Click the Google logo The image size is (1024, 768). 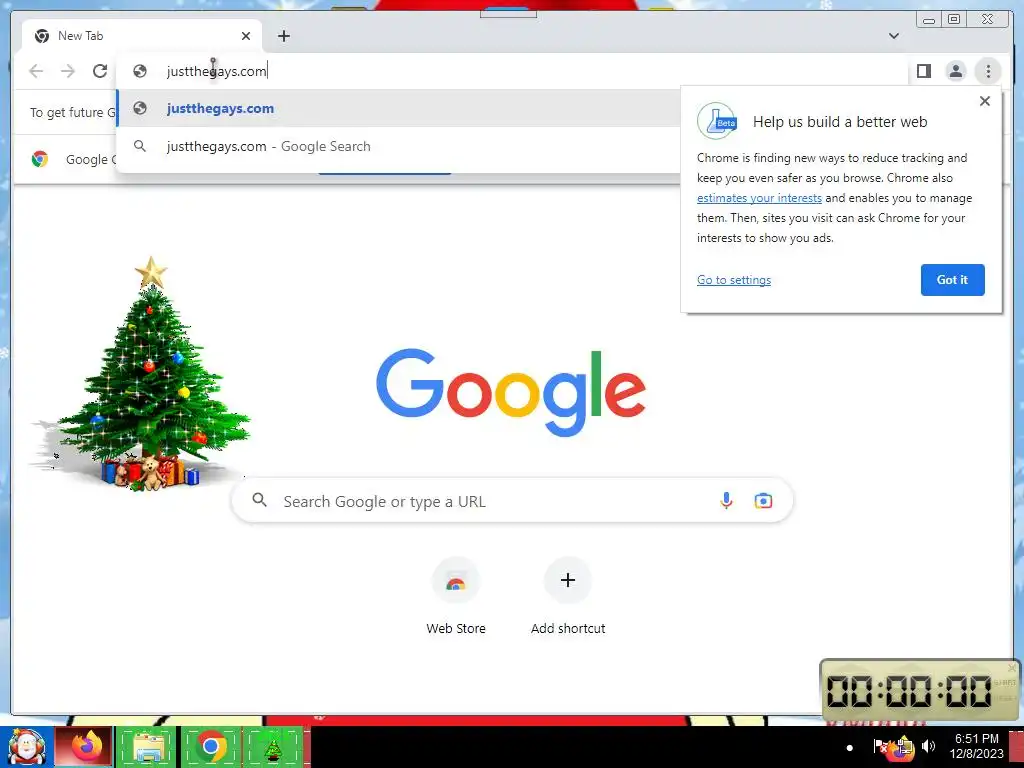point(511,392)
